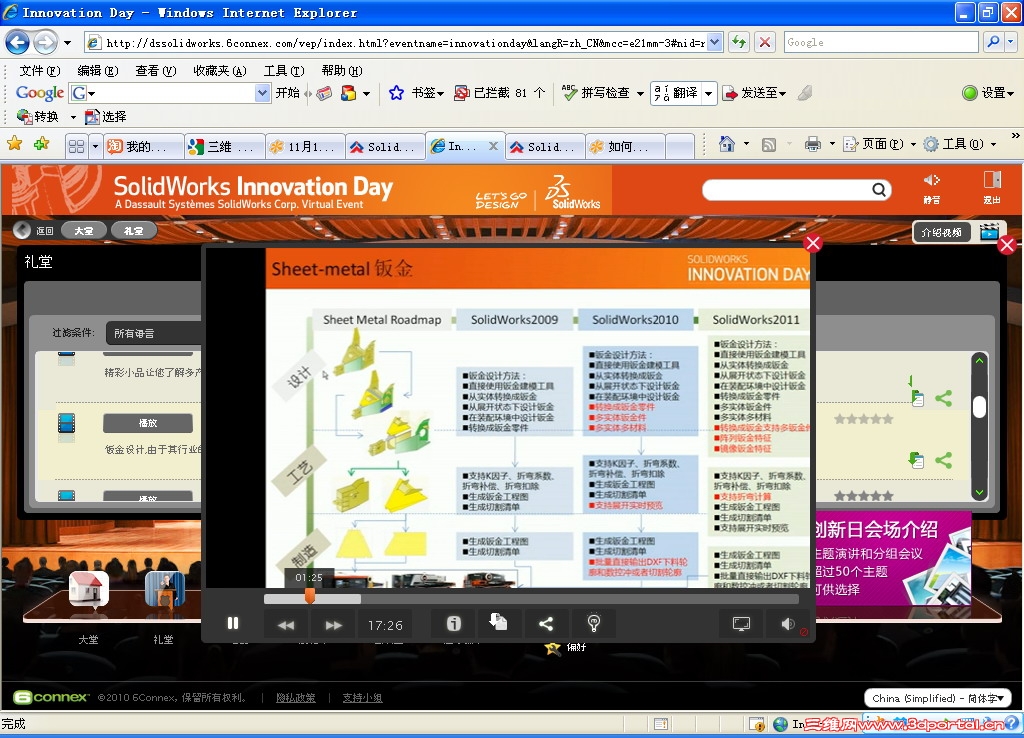
Task: Move the session list up with the green up arrow
Action: (979, 360)
